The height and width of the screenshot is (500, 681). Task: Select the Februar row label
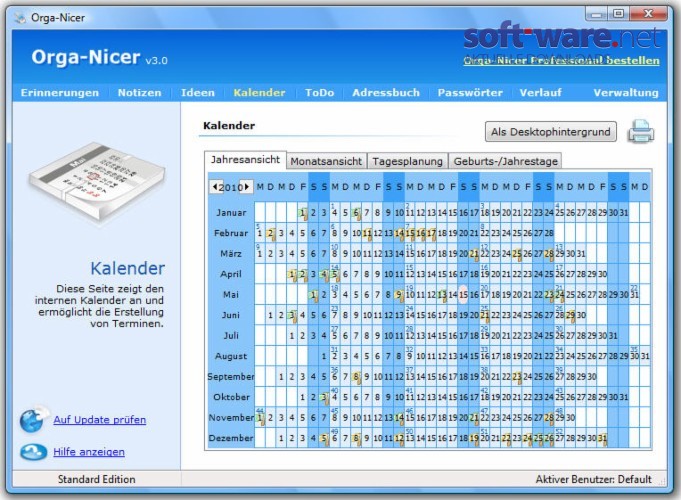click(x=231, y=233)
